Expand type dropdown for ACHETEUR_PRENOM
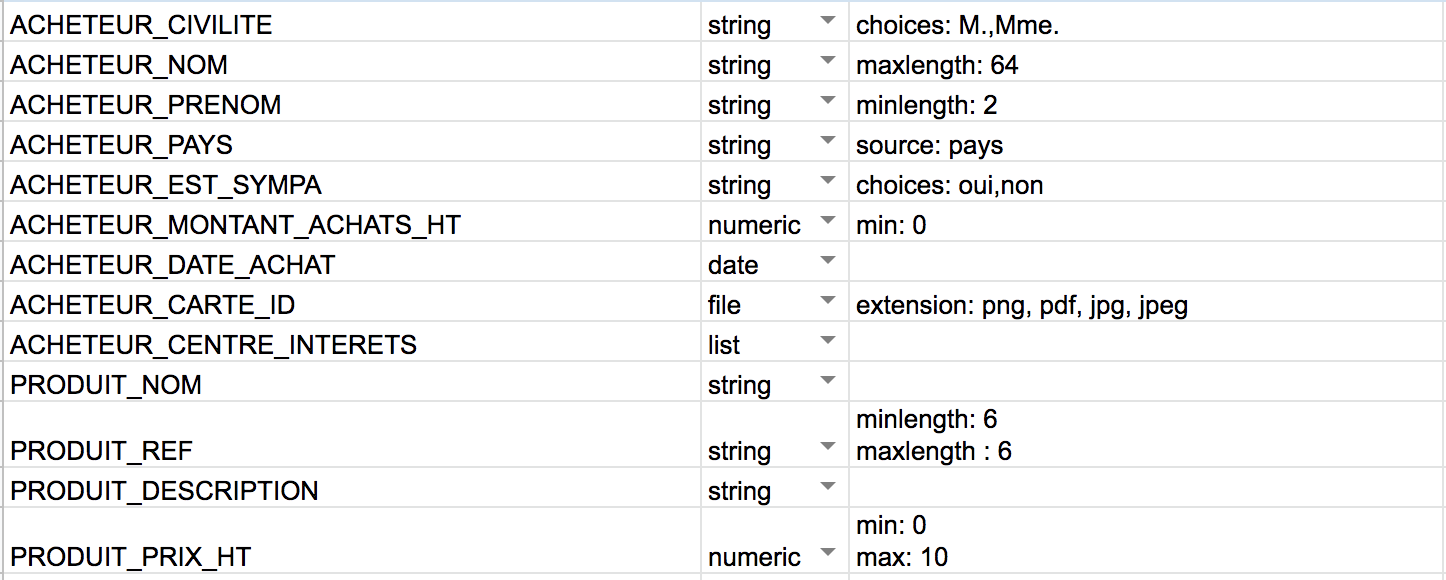 [x=827, y=102]
